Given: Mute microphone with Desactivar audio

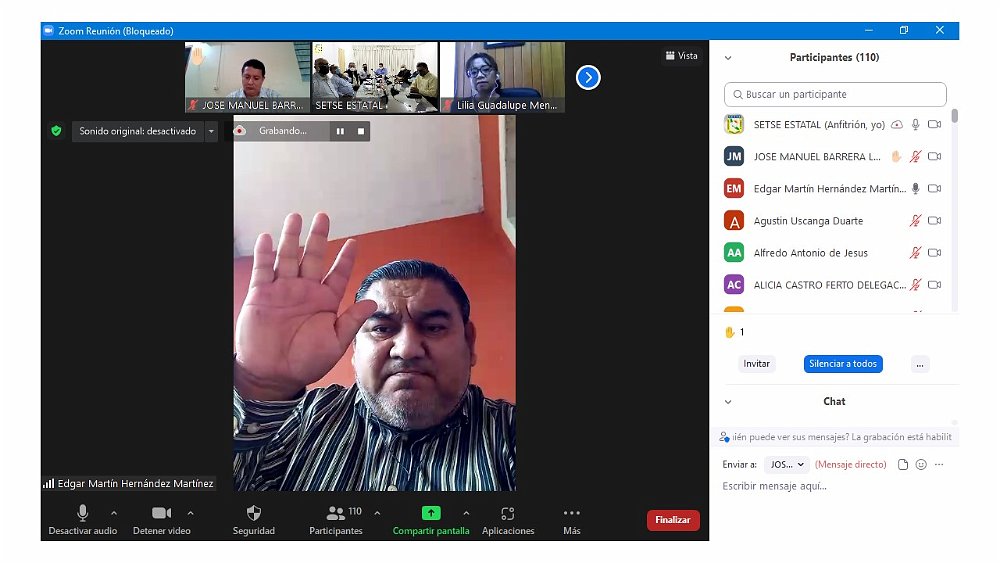Looking at the screenshot, I should [x=82, y=513].
